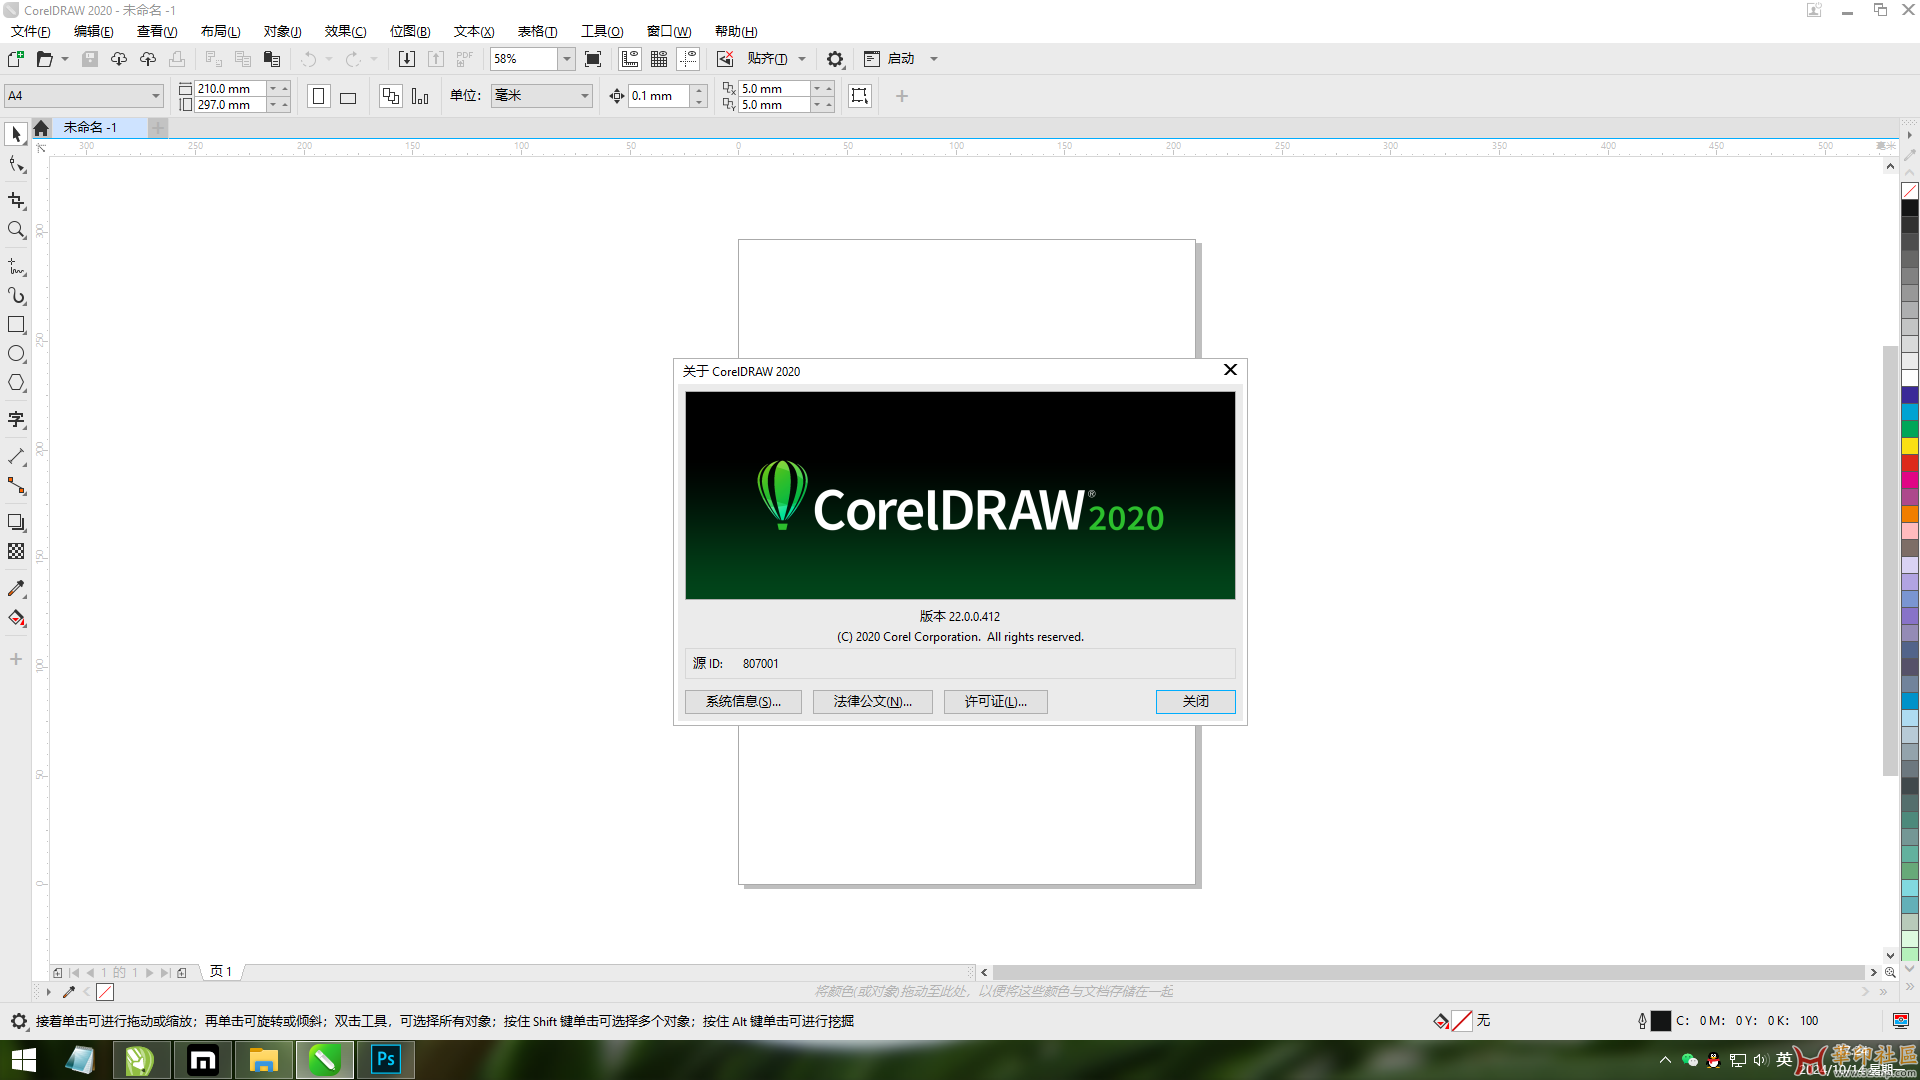The height and width of the screenshot is (1080, 1920).
Task: Select the Pick tool in toolbox
Action: [16, 134]
